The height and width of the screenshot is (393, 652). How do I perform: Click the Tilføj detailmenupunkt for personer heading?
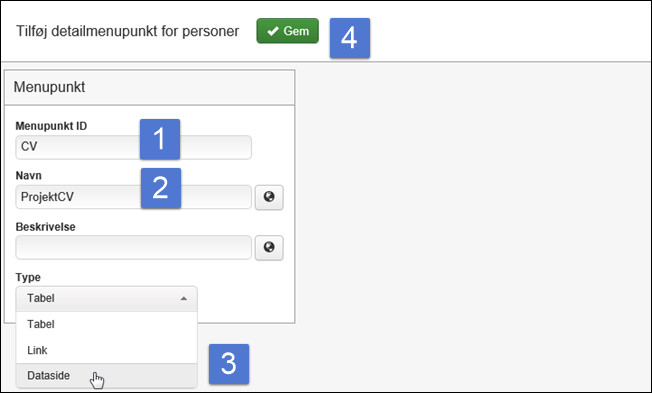pos(128,31)
